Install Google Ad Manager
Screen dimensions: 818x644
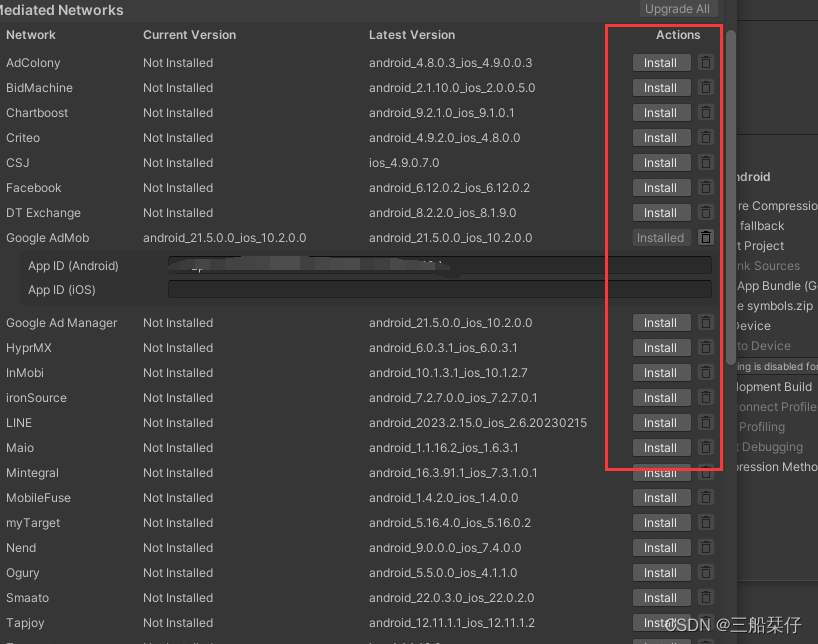pos(661,323)
